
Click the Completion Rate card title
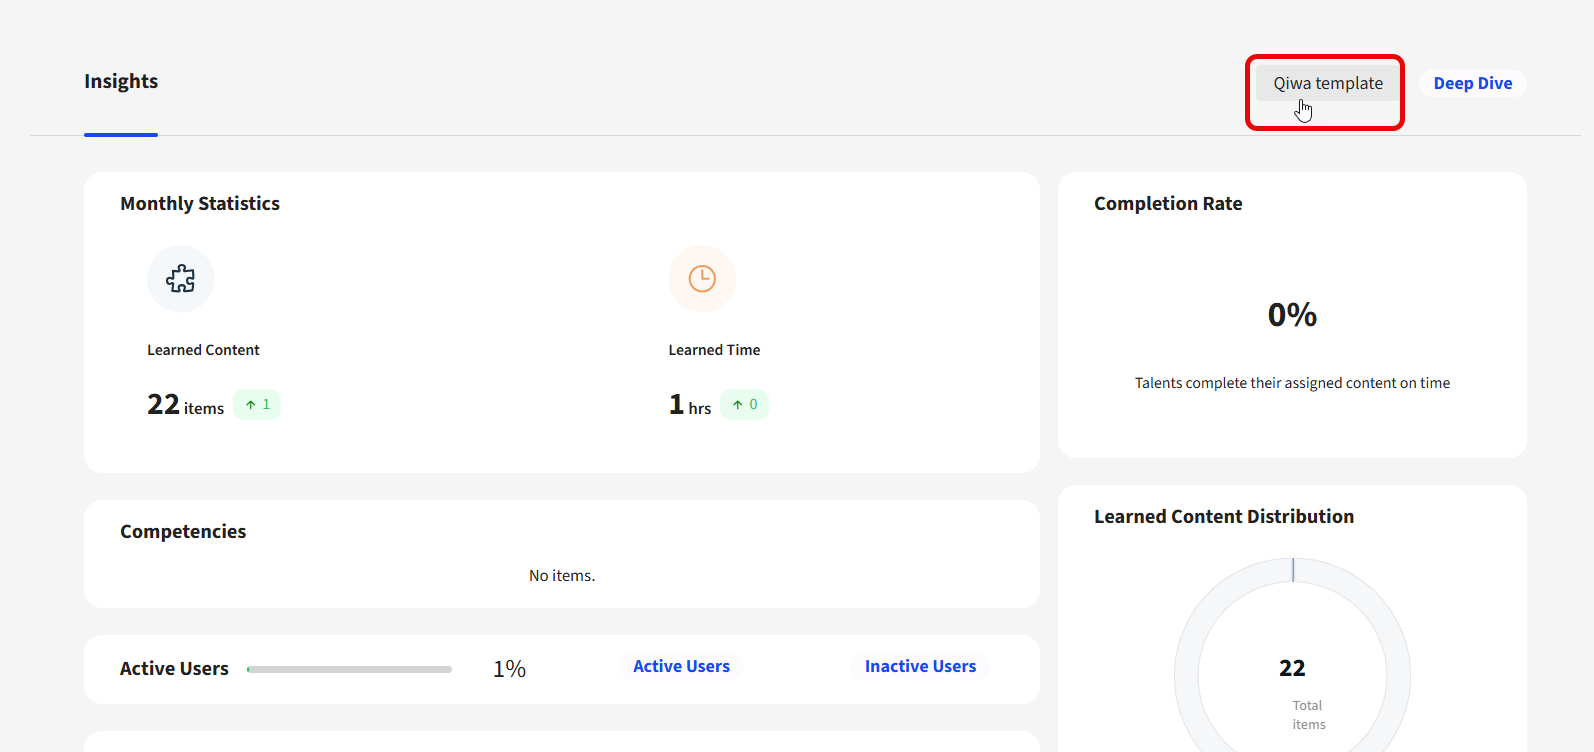pos(1168,204)
